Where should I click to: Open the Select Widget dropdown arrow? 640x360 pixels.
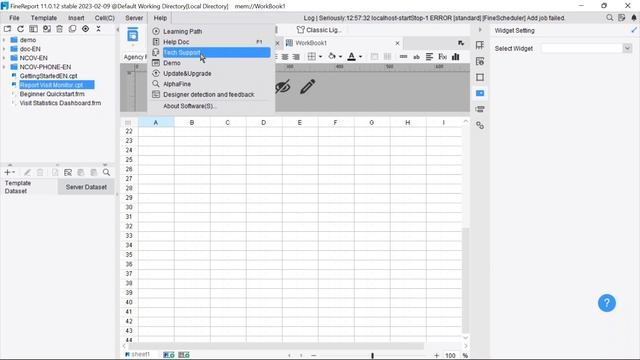click(627, 49)
